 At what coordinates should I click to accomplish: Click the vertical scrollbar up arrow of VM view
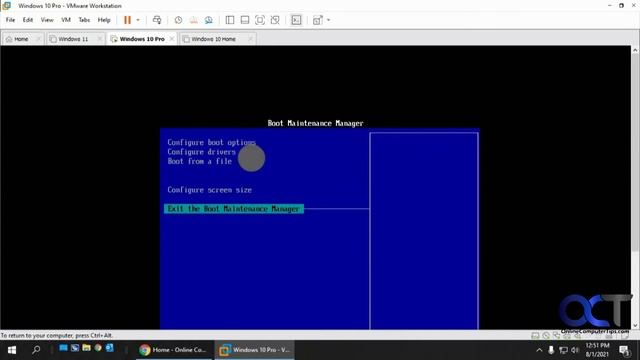(635, 50)
